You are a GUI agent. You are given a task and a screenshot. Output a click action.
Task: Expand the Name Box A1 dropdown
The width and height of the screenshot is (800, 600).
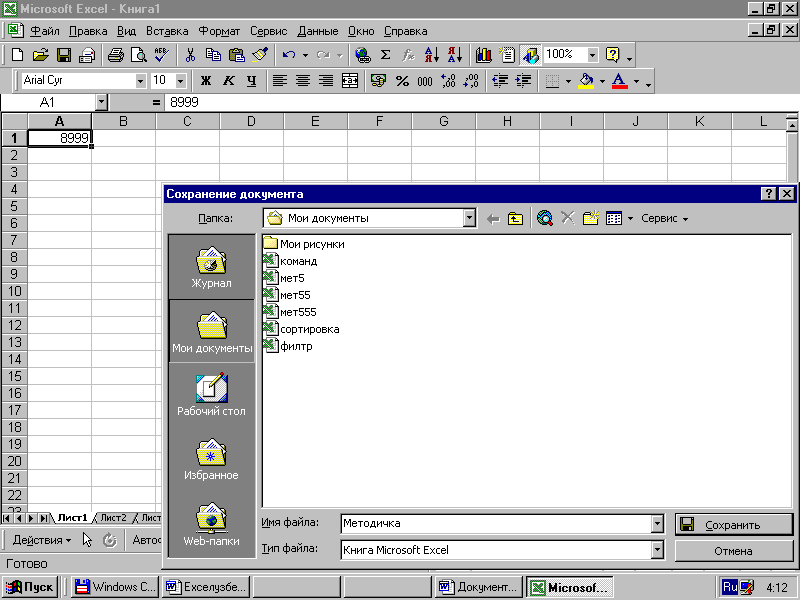coord(101,103)
